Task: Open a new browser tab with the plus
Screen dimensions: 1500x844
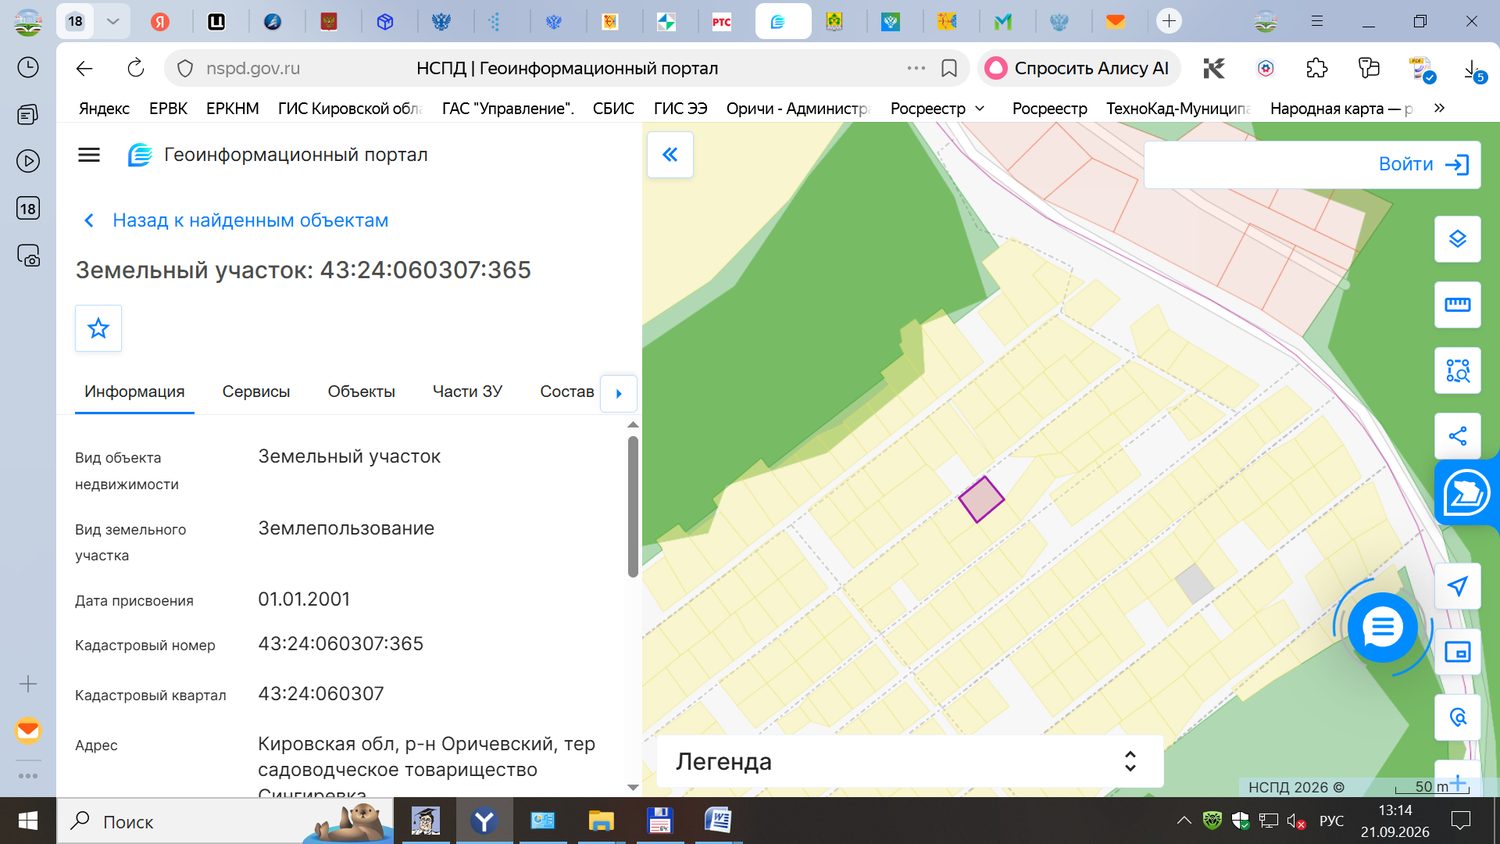Action: tap(1168, 21)
